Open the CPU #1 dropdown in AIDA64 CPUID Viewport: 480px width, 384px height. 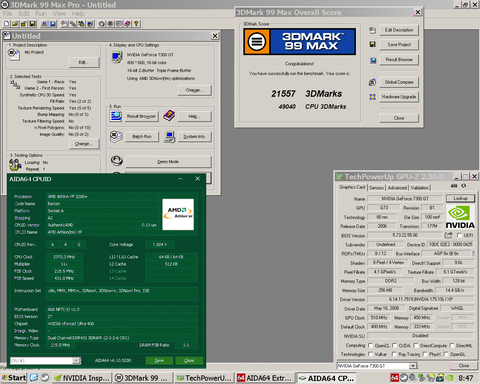point(76,361)
